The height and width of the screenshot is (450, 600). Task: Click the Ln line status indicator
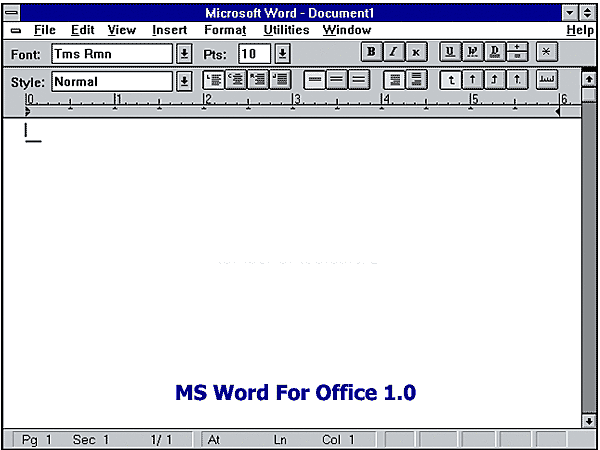[x=280, y=440]
